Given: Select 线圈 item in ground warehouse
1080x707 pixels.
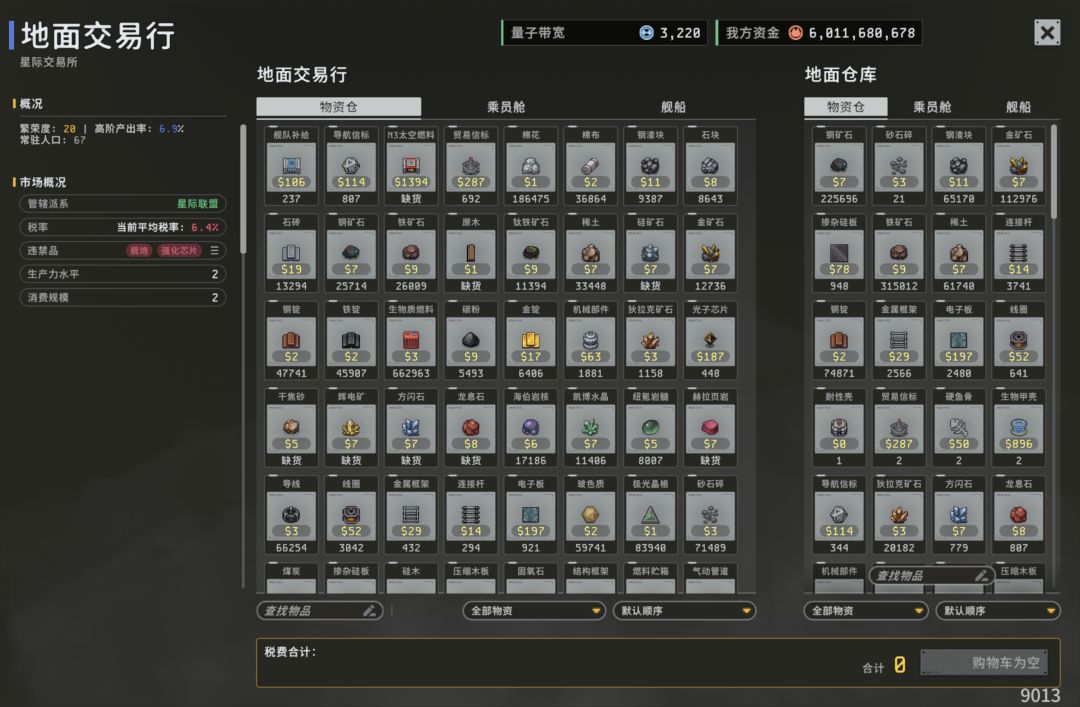Looking at the screenshot, I should [1019, 340].
